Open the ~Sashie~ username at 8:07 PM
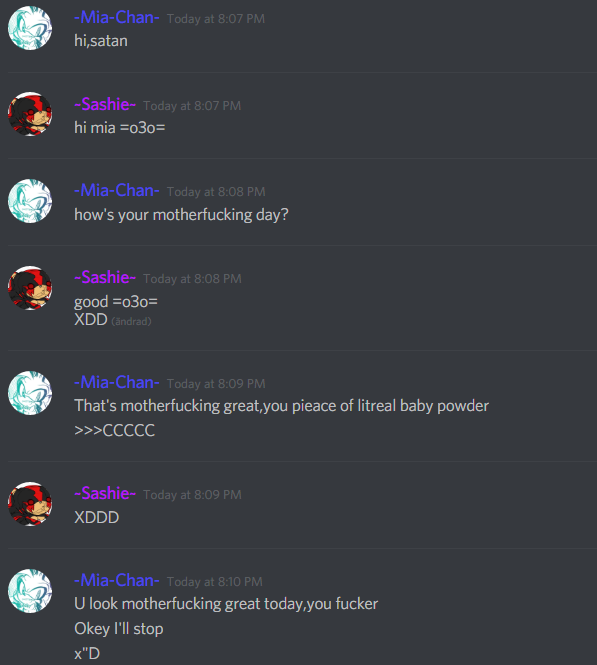597x665 pixels. tap(105, 104)
